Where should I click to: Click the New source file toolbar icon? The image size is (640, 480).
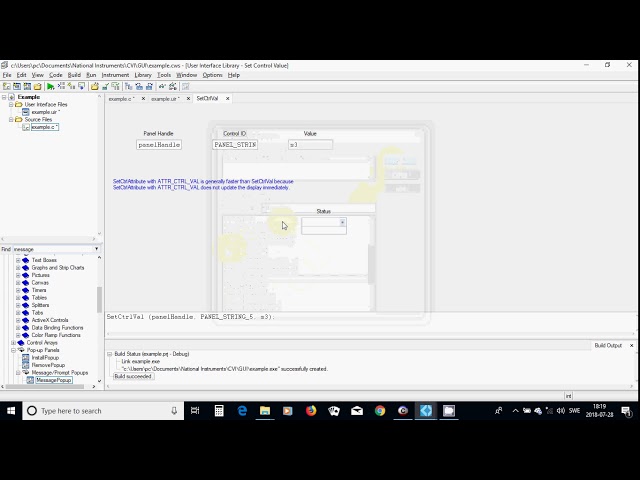[x=7, y=87]
